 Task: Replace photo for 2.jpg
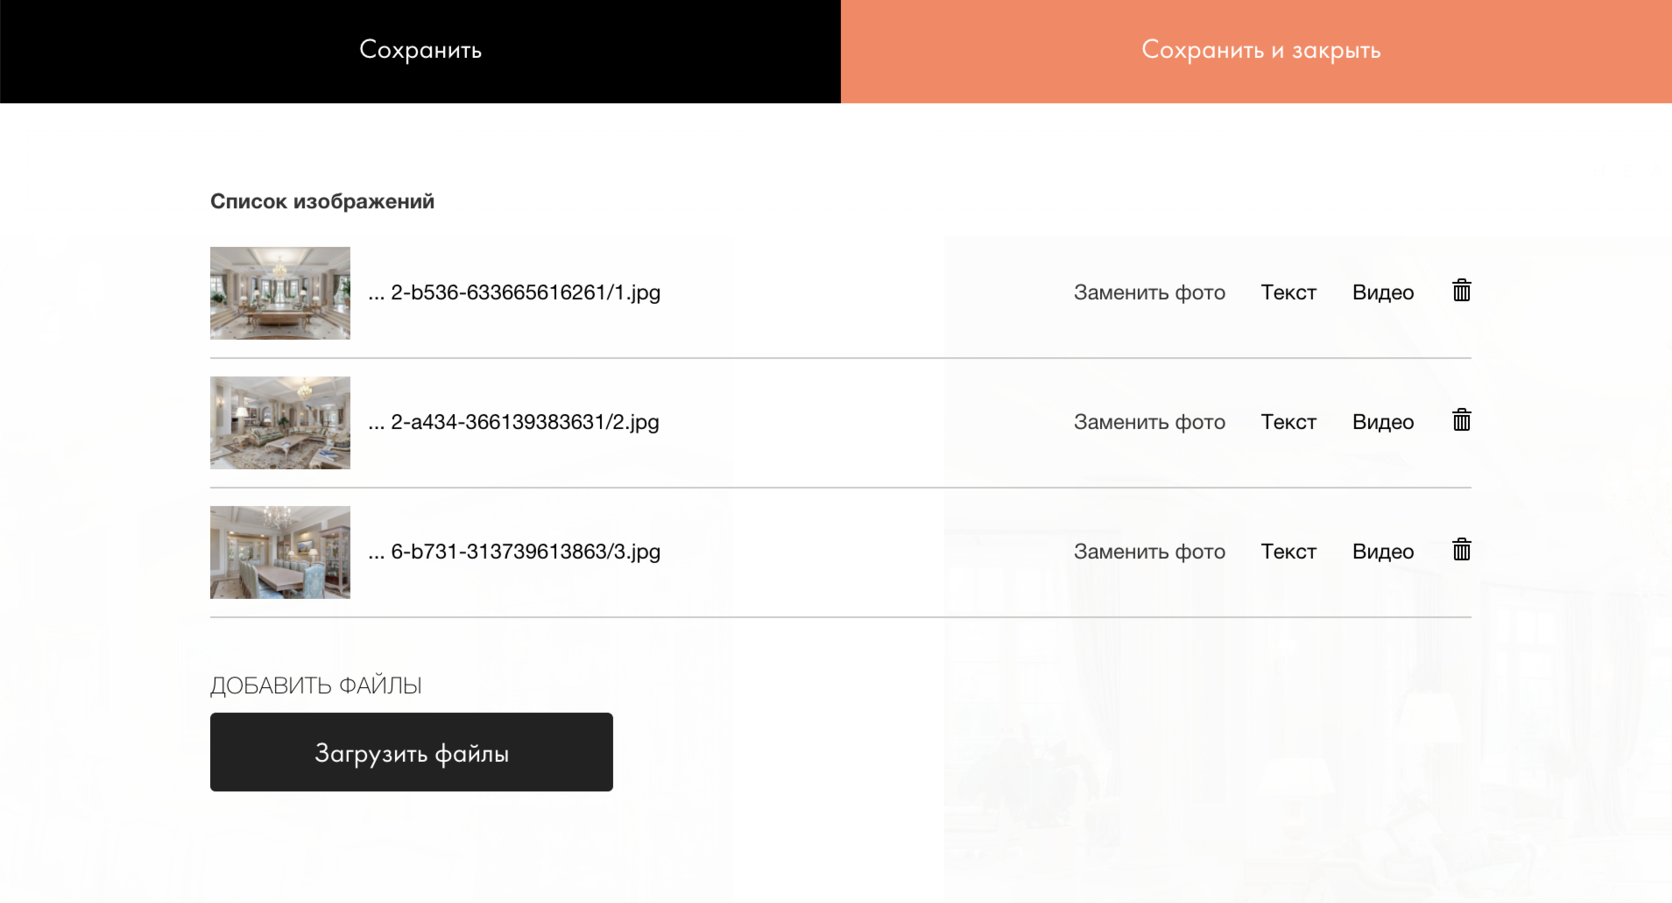(x=1149, y=422)
